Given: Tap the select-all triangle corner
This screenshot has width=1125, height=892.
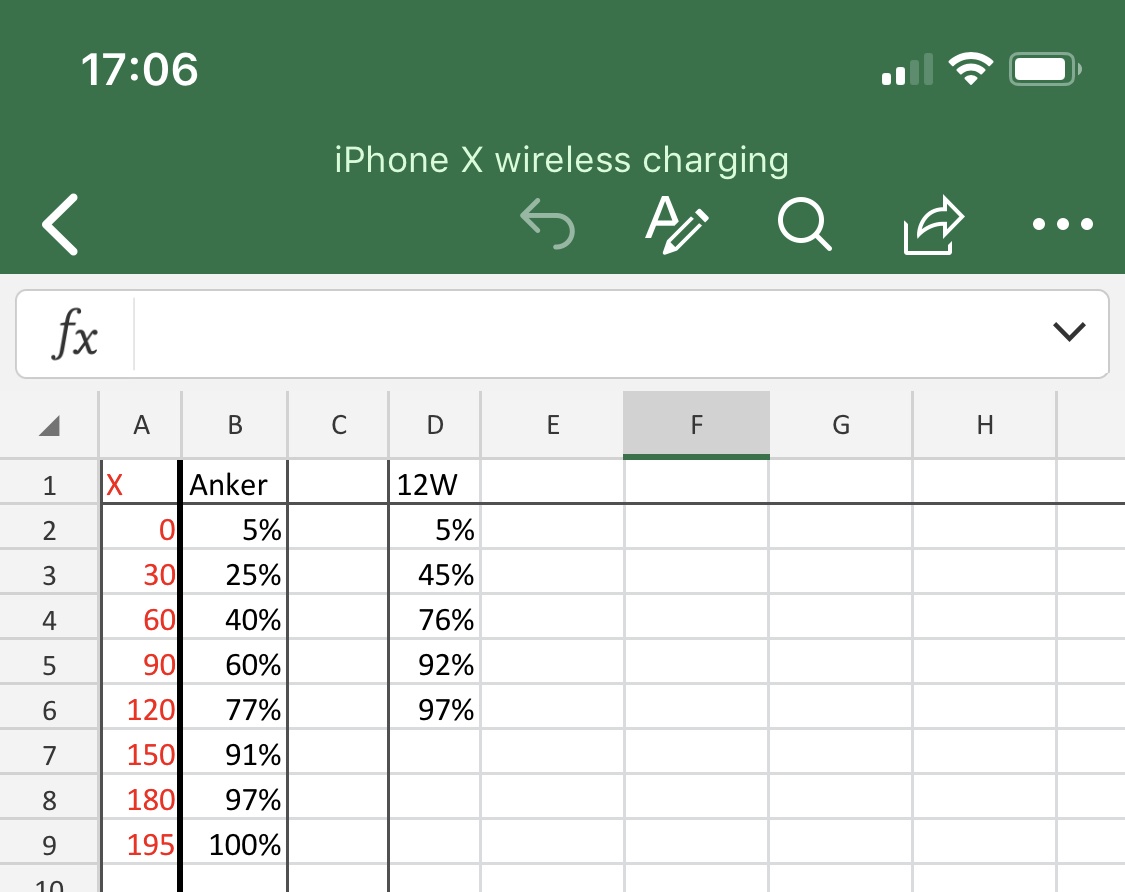Looking at the screenshot, I should [x=48, y=426].
